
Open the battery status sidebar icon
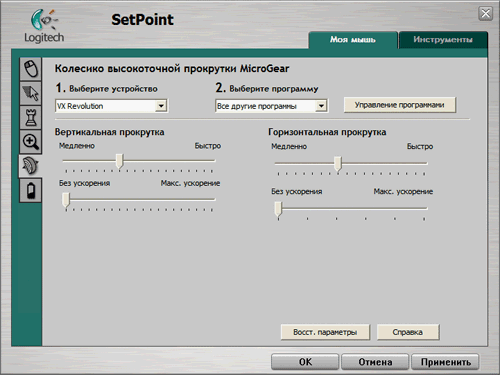click(31, 190)
